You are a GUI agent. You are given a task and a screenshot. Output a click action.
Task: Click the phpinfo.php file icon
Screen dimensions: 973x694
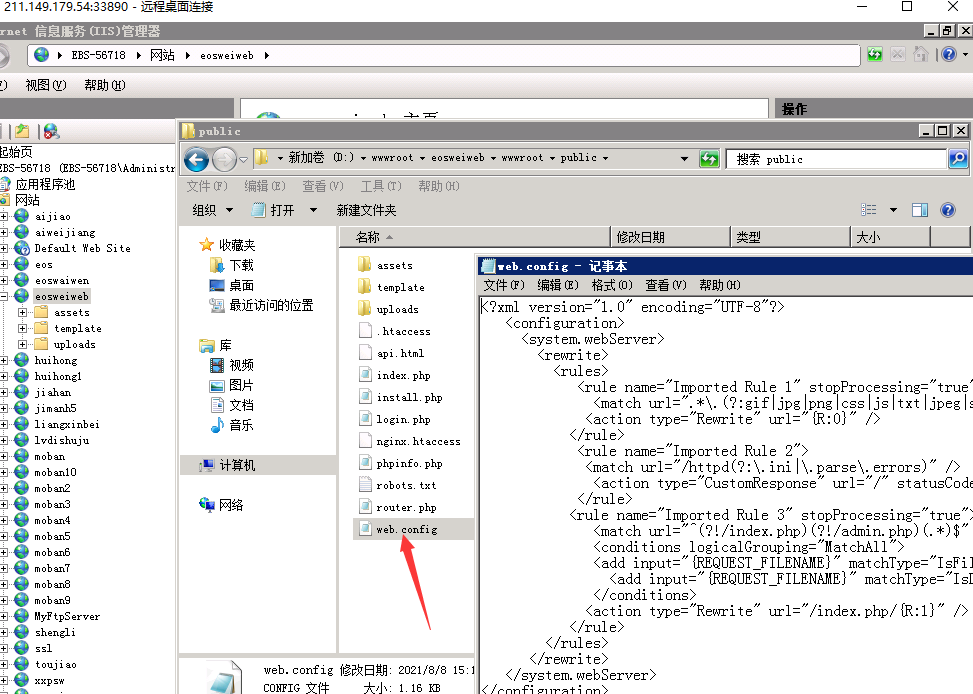[366, 464]
